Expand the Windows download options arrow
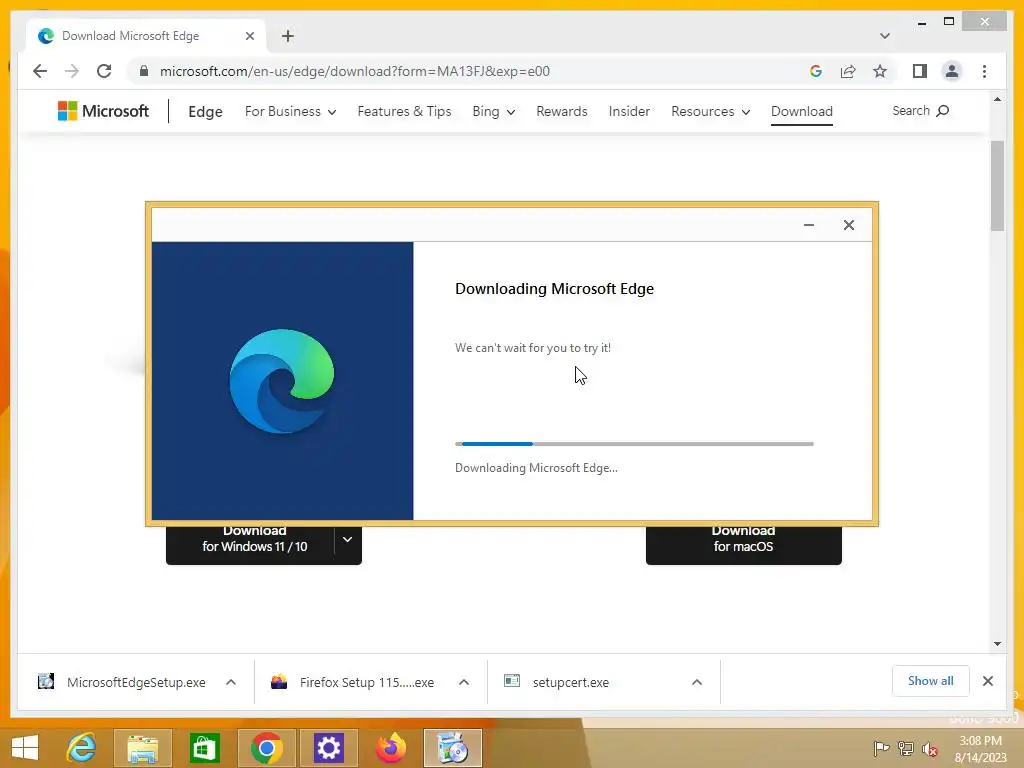The width and height of the screenshot is (1024, 768). [348, 540]
